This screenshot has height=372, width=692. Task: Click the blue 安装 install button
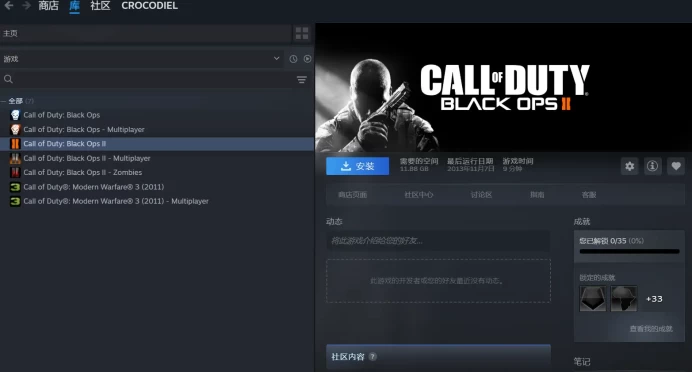pos(357,166)
